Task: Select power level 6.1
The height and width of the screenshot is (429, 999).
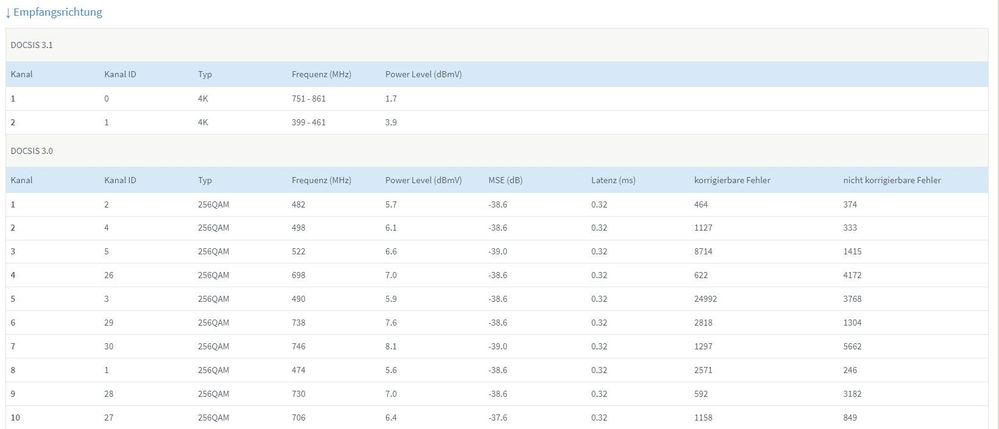Action: pyautogui.click(x=391, y=228)
